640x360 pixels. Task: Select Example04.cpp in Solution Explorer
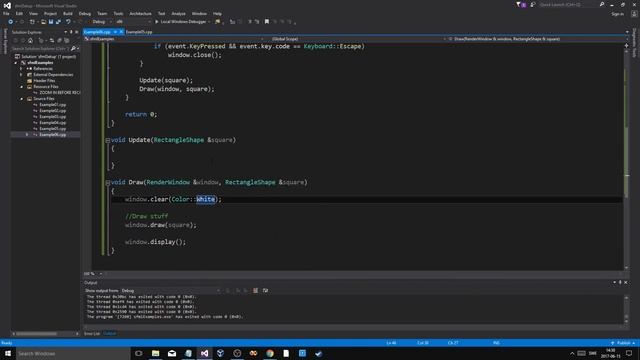click(53, 123)
